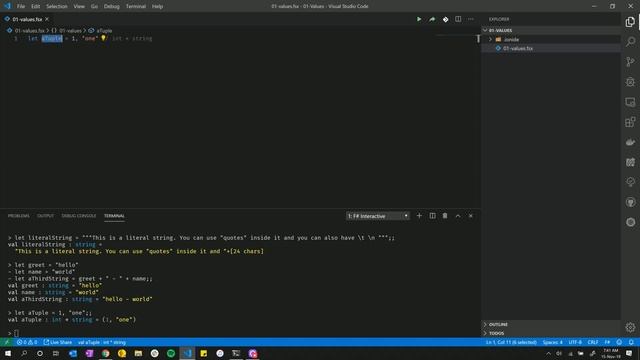The width and height of the screenshot is (640, 360).
Task: Open the File menu
Action: (21, 6)
